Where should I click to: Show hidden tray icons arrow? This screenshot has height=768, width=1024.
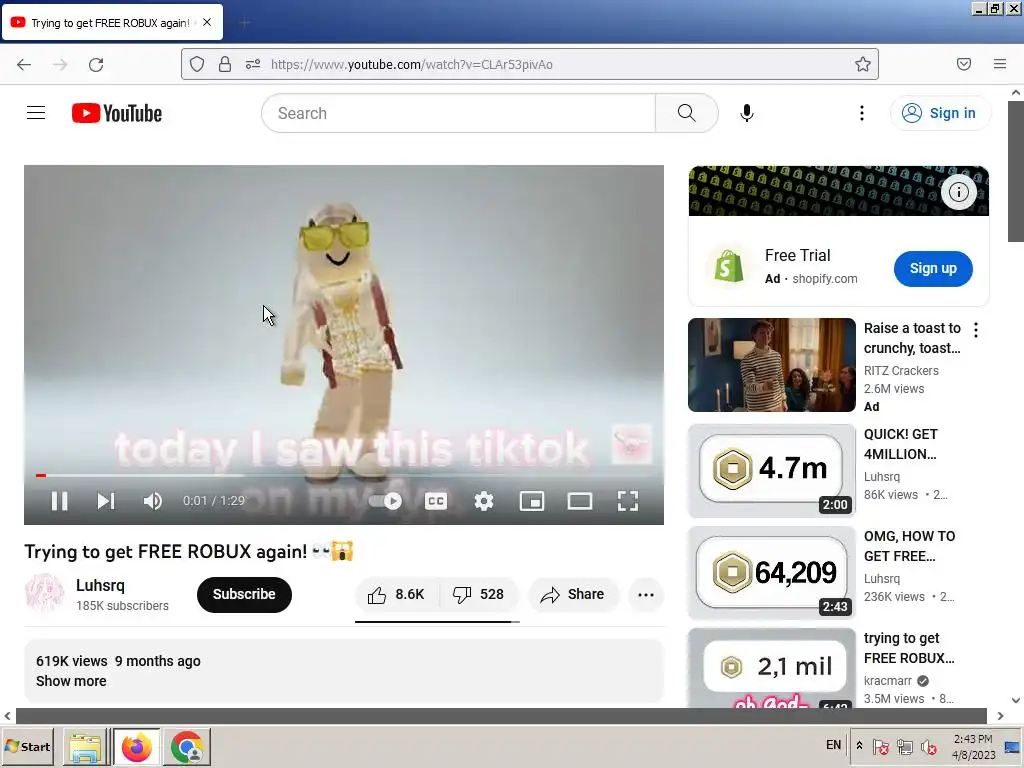(859, 746)
